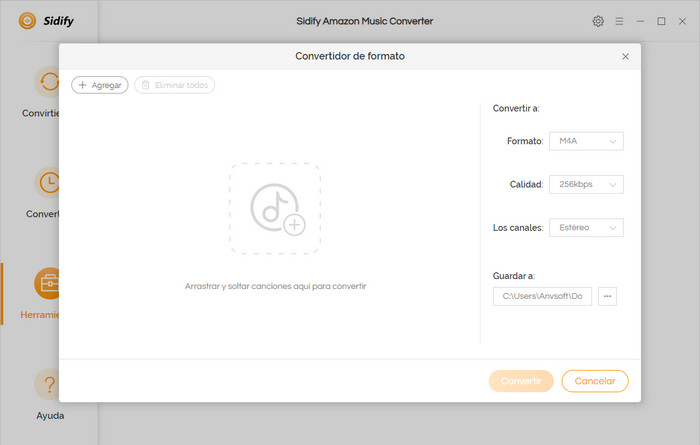Select the Convertir refresh-arrows sidebar icon
This screenshot has width=700, height=445.
[47, 82]
